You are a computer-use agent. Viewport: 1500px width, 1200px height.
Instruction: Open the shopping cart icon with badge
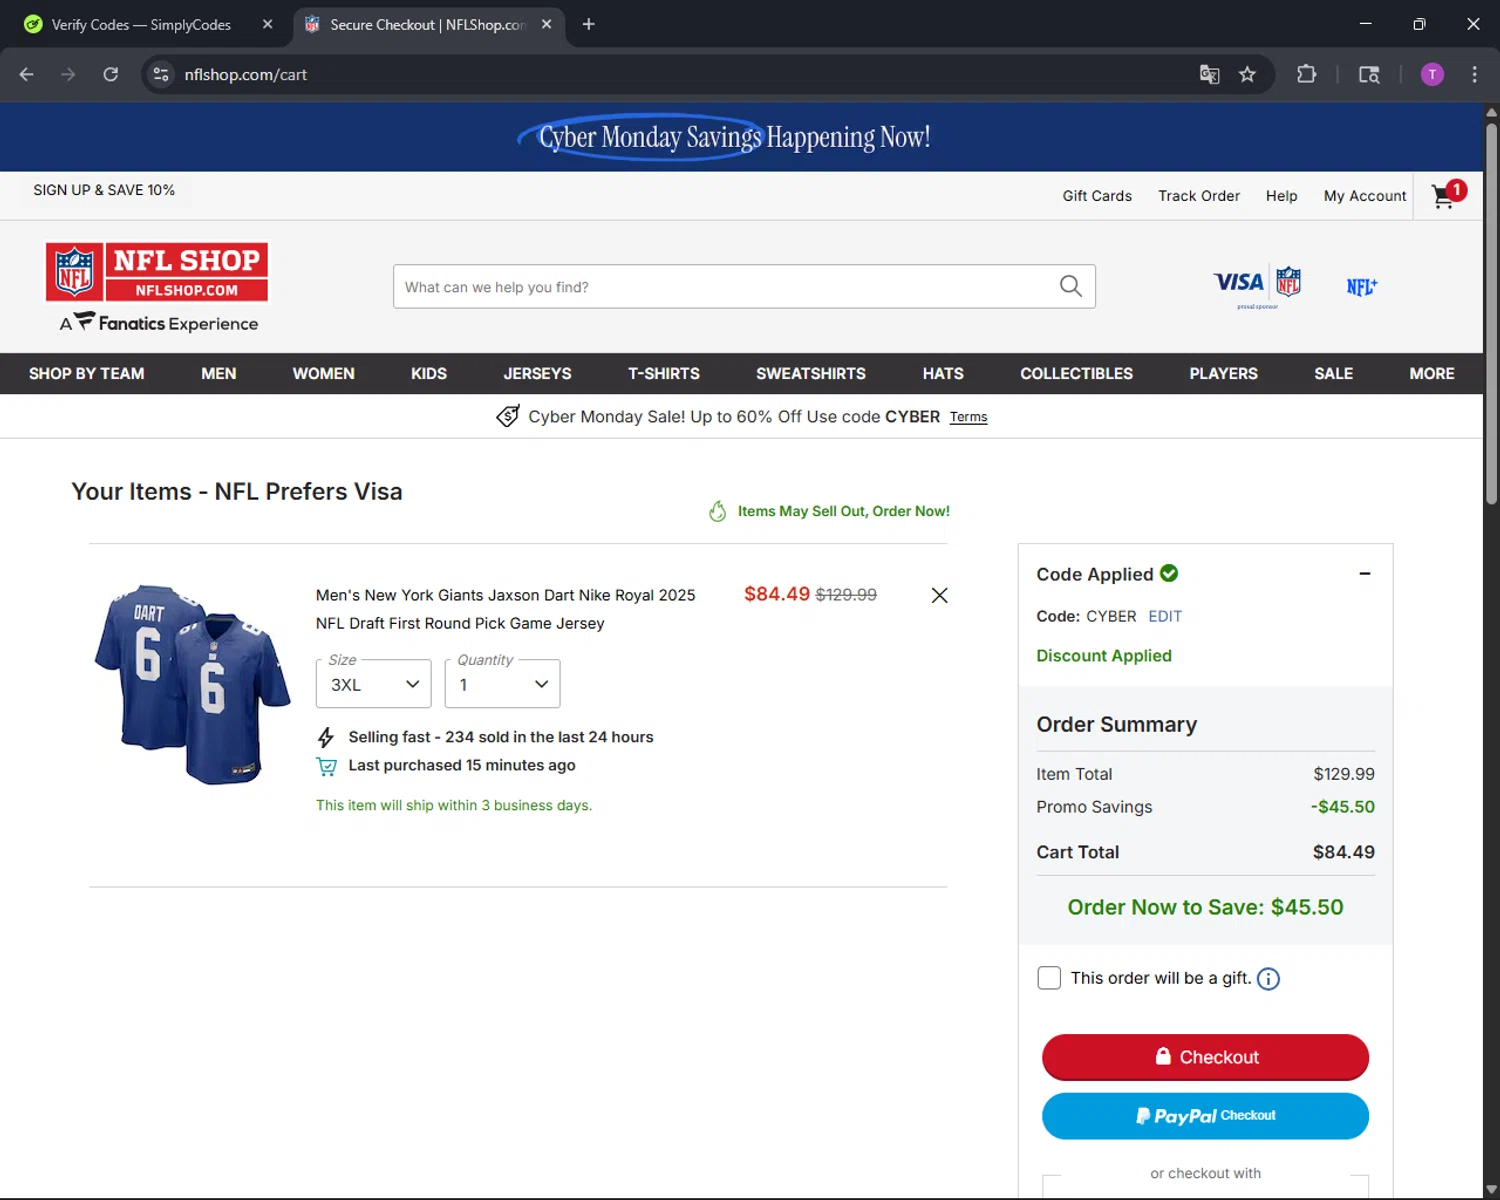tap(1447, 194)
